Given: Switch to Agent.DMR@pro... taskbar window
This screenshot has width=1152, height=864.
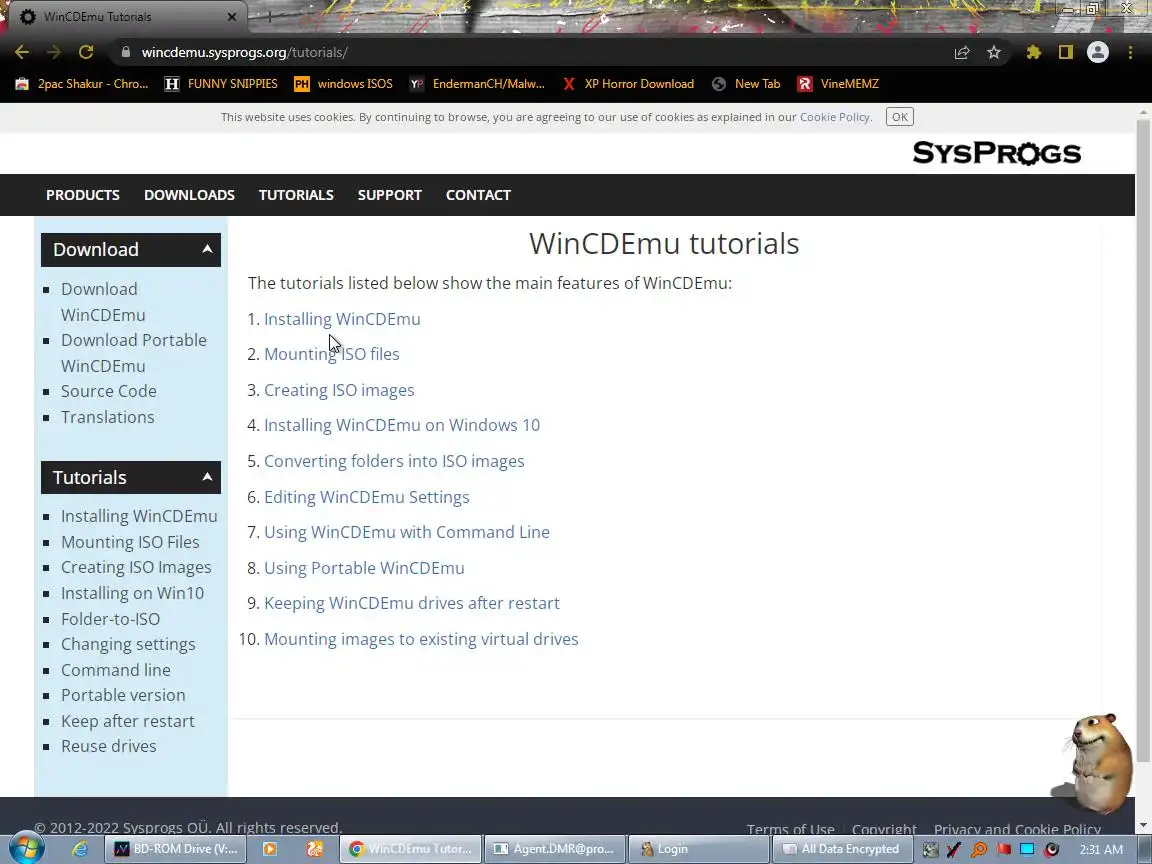Looking at the screenshot, I should tap(555, 849).
